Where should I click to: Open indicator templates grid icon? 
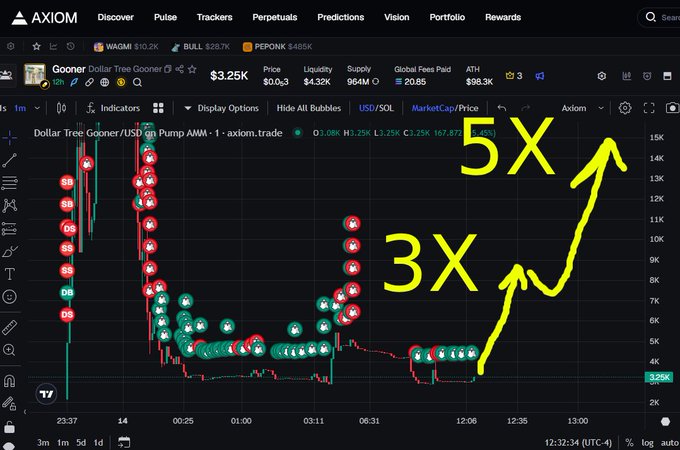click(158, 108)
